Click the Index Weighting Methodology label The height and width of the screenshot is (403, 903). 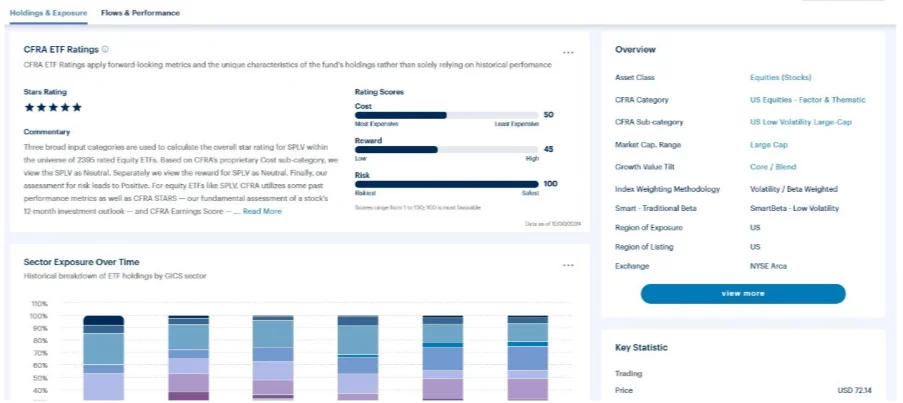pyautogui.click(x=667, y=189)
